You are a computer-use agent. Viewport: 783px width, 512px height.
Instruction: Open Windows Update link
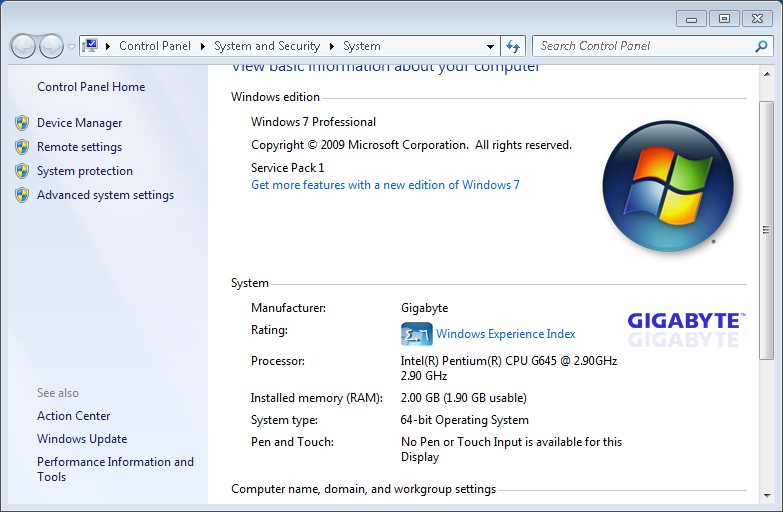82,439
